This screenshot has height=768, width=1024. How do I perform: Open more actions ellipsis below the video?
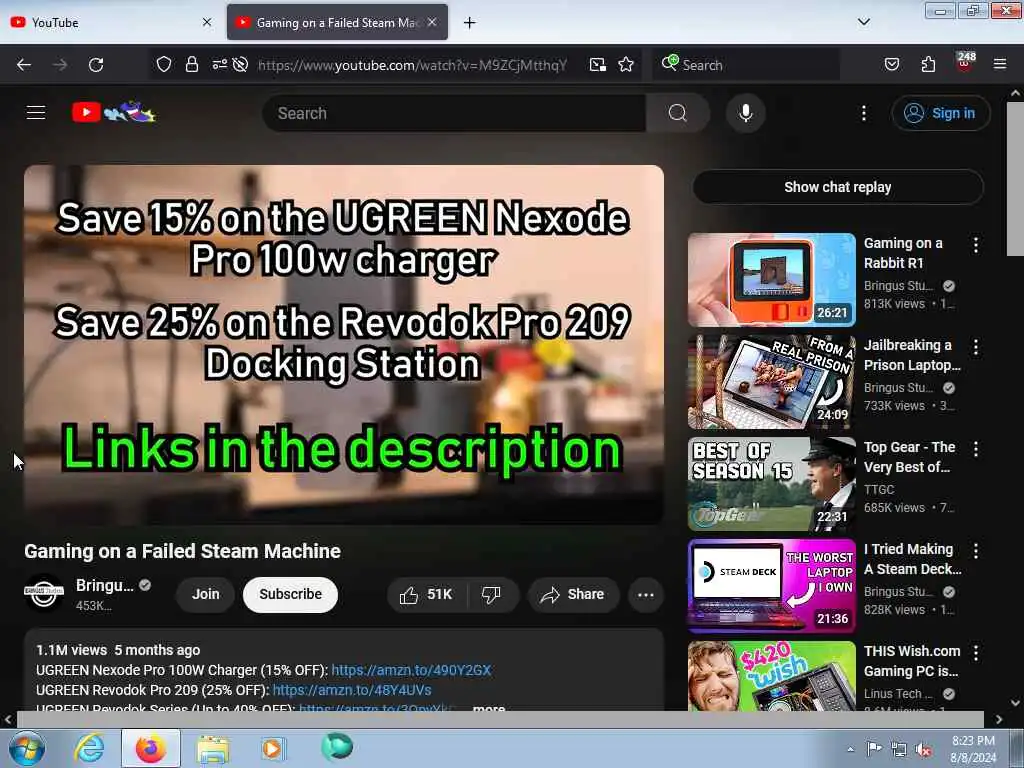pyautogui.click(x=646, y=595)
